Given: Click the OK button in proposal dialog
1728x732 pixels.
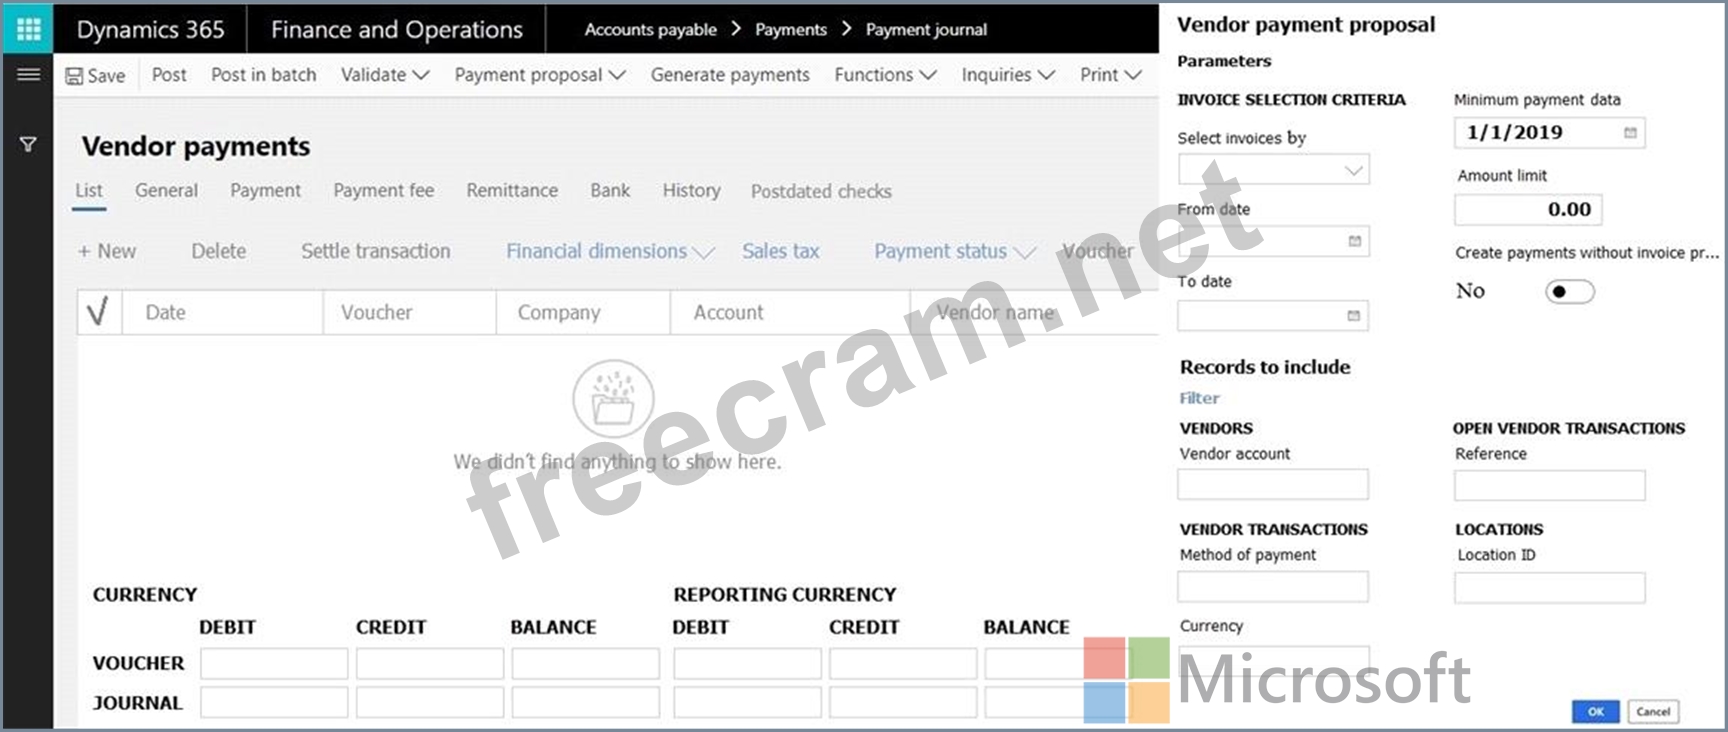Looking at the screenshot, I should (1595, 711).
